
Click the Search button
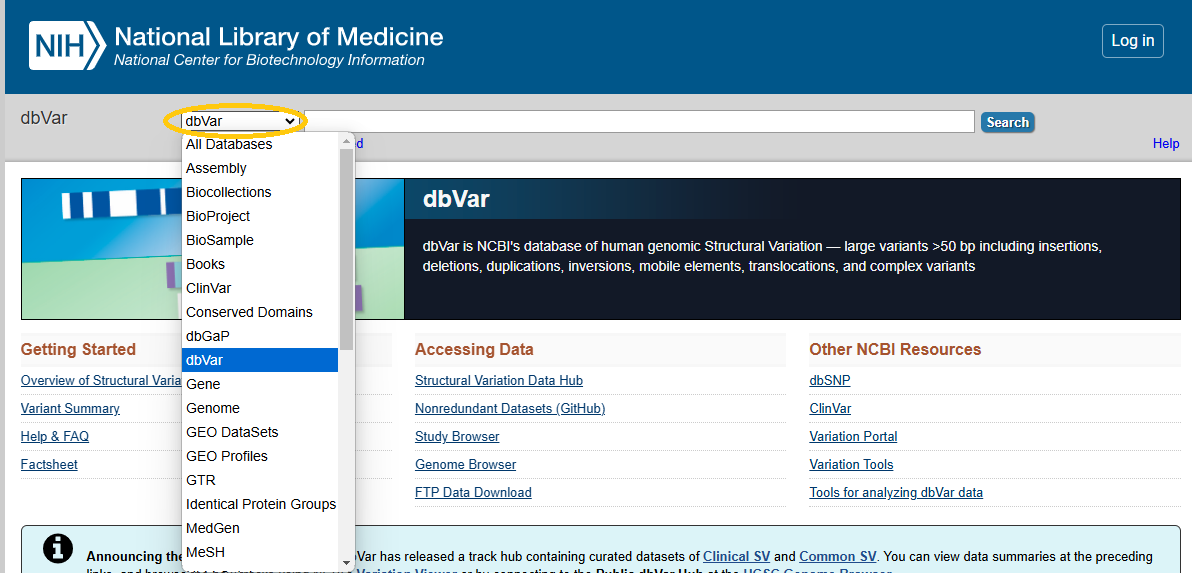1007,122
